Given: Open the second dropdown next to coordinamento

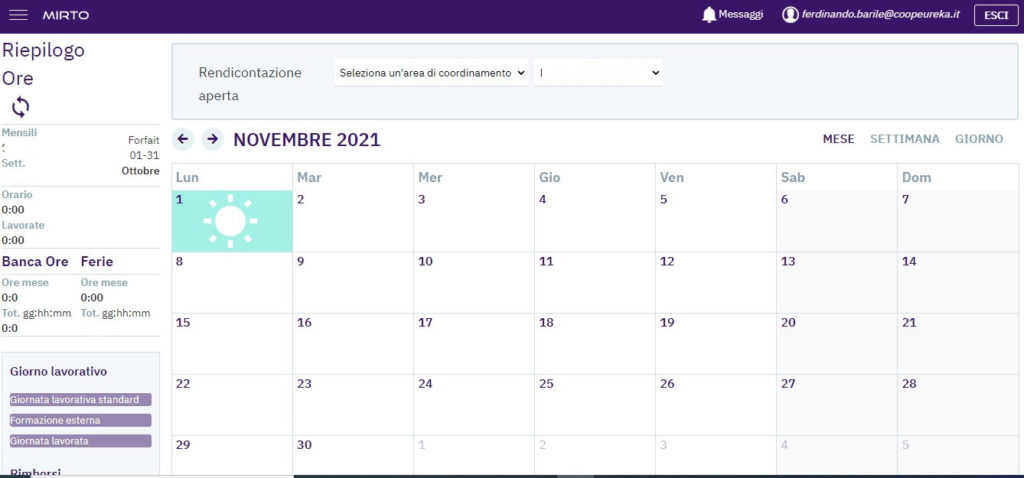Looking at the screenshot, I should click(x=598, y=73).
